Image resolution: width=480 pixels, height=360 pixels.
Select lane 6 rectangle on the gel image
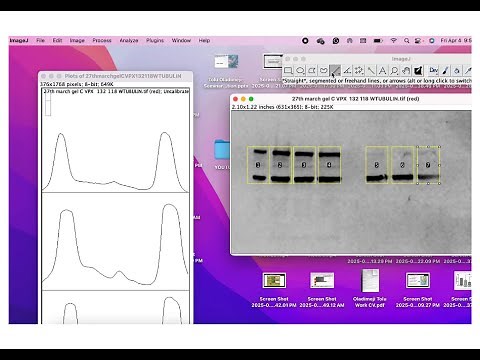click(402, 165)
